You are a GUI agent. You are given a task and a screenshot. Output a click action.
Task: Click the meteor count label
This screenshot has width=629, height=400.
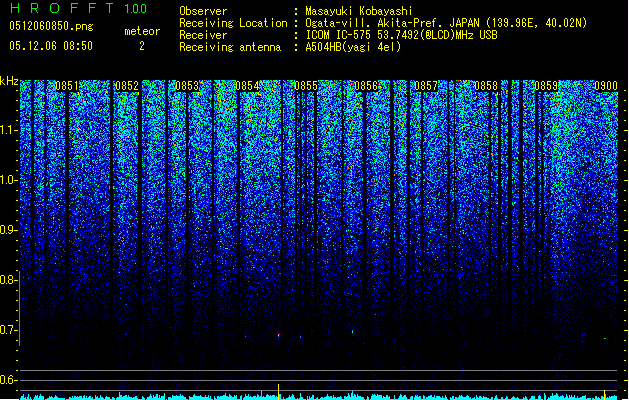tap(142, 31)
